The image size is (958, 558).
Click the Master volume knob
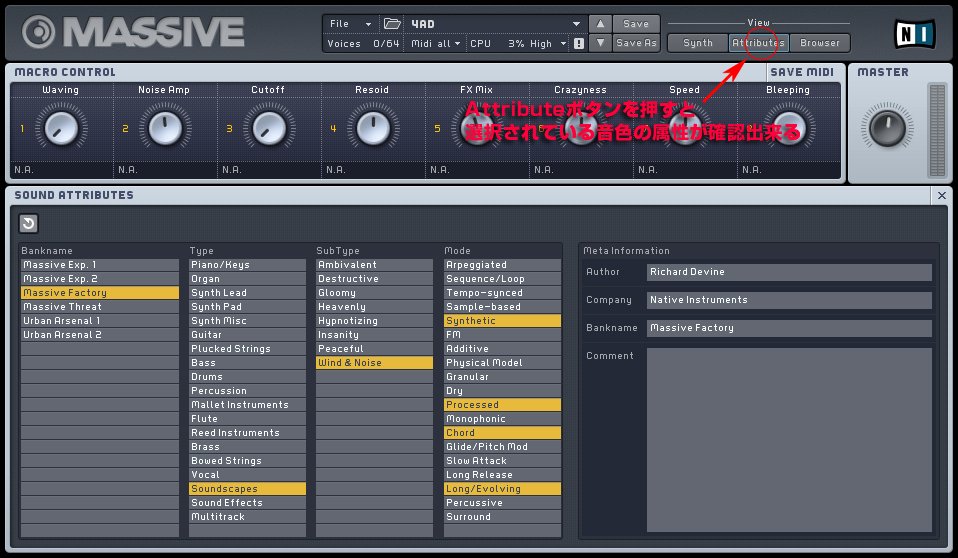click(x=887, y=128)
